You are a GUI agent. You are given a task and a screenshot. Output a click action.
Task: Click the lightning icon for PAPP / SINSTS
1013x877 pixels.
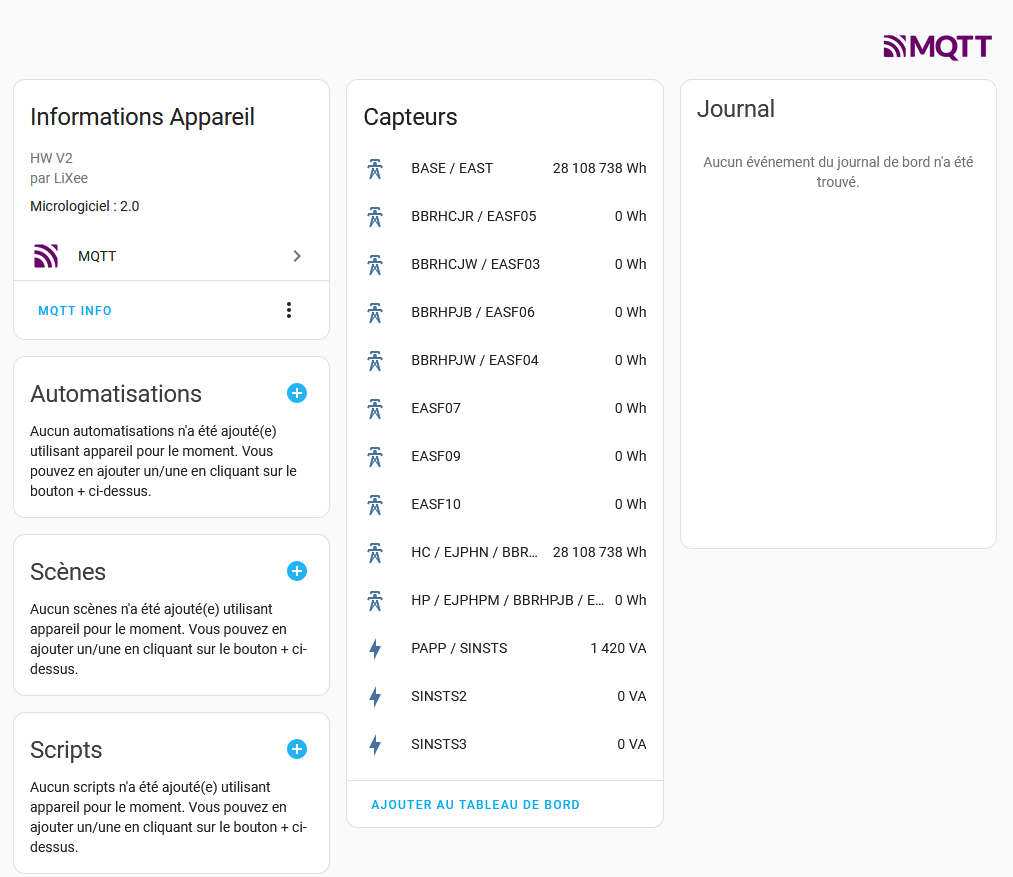[375, 648]
